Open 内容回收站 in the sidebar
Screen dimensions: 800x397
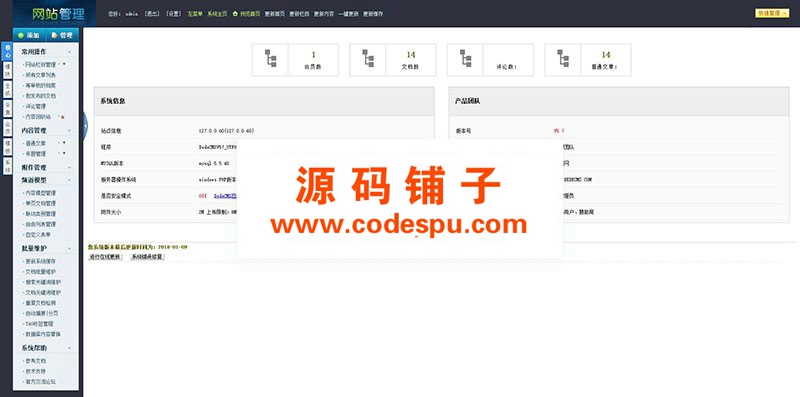38,117
